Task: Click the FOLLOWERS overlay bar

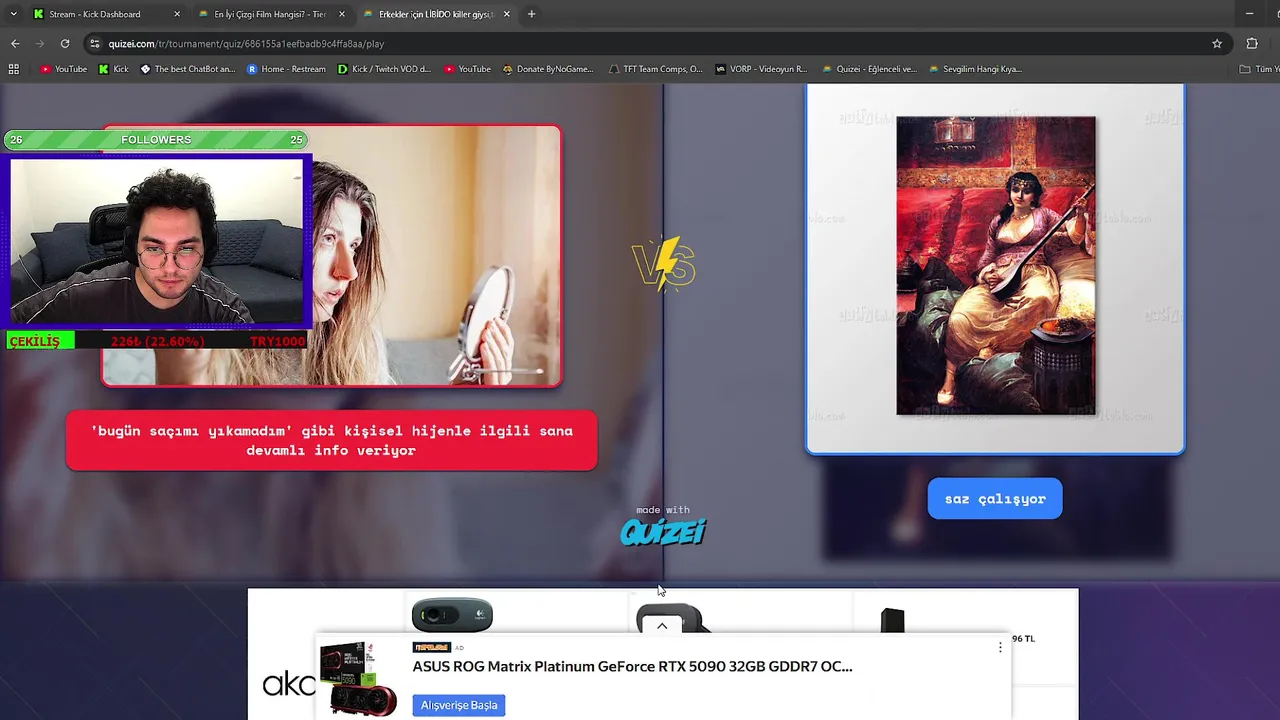Action: pos(156,140)
